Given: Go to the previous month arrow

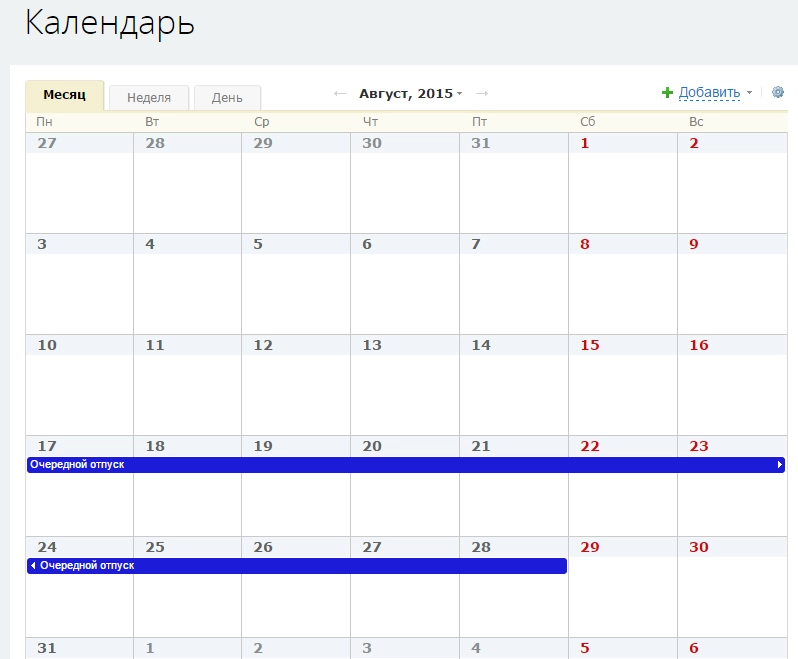Looking at the screenshot, I should coord(340,93).
